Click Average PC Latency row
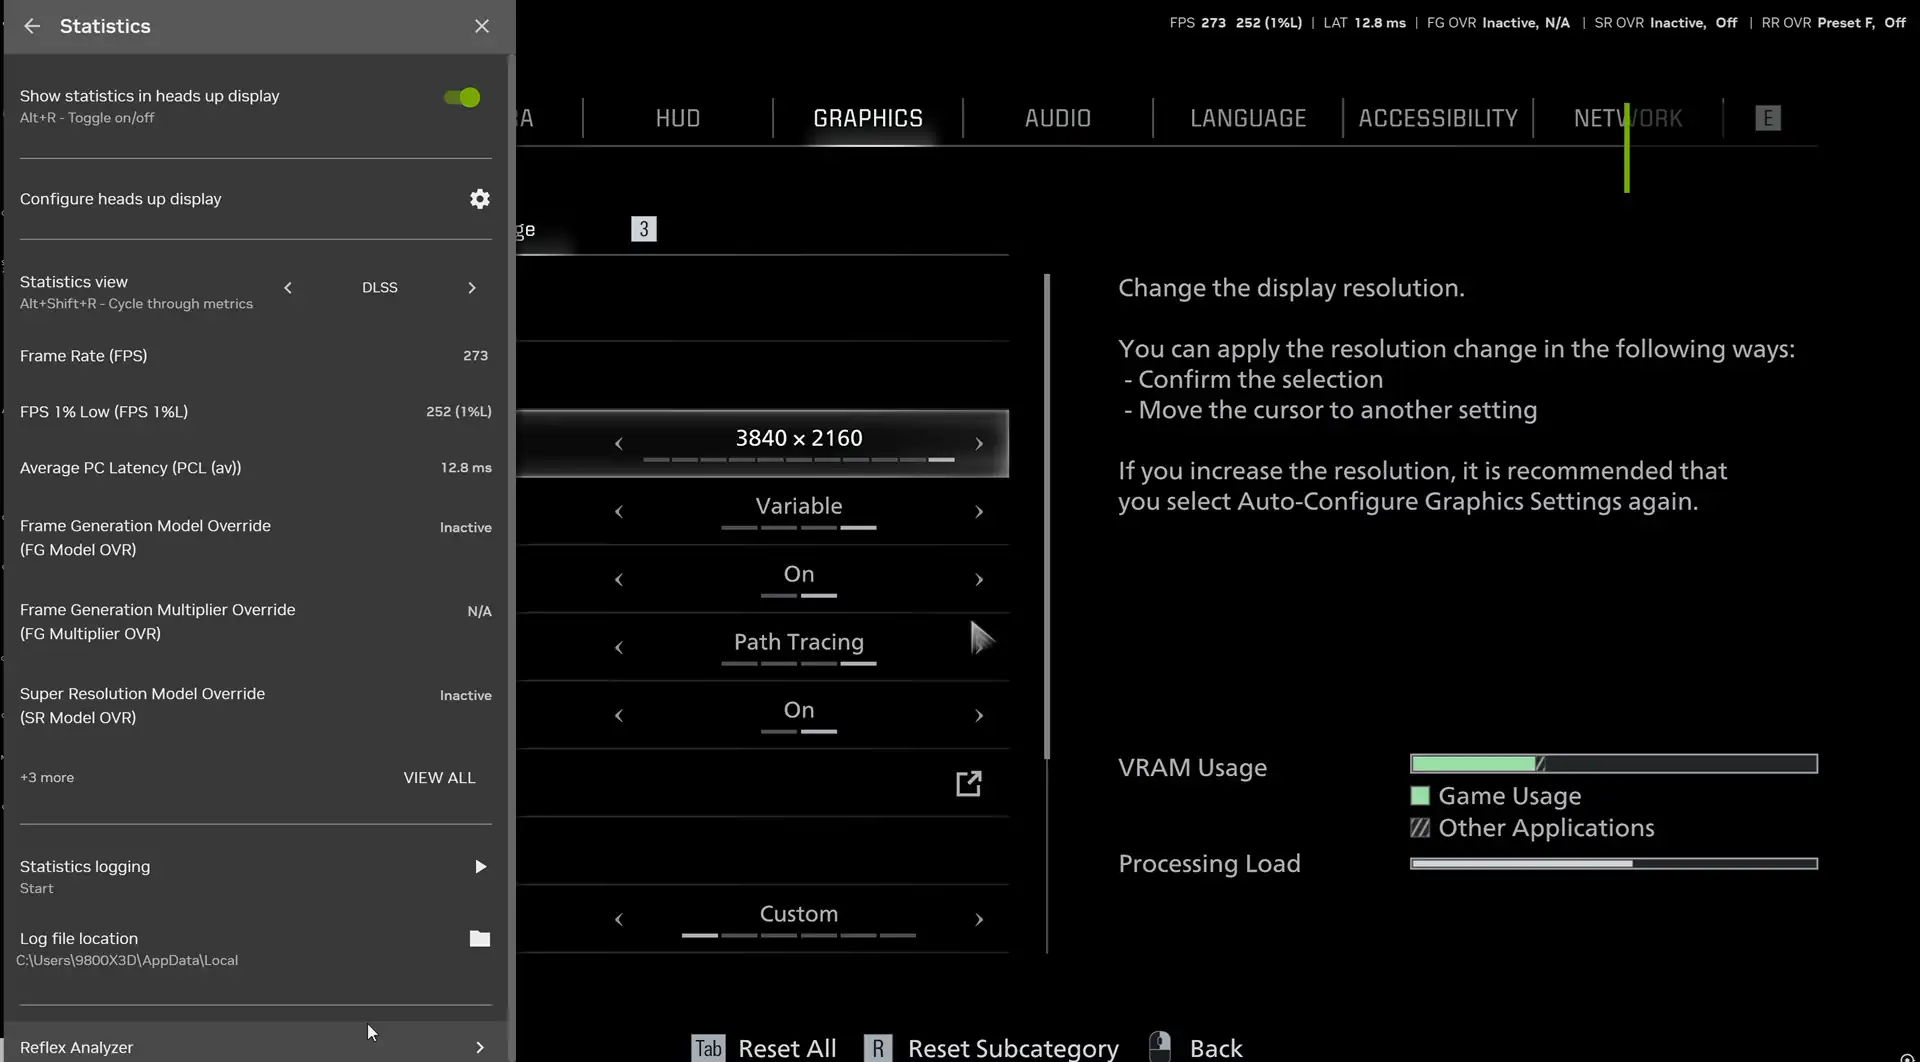The width and height of the screenshot is (1920, 1062). tap(255, 468)
